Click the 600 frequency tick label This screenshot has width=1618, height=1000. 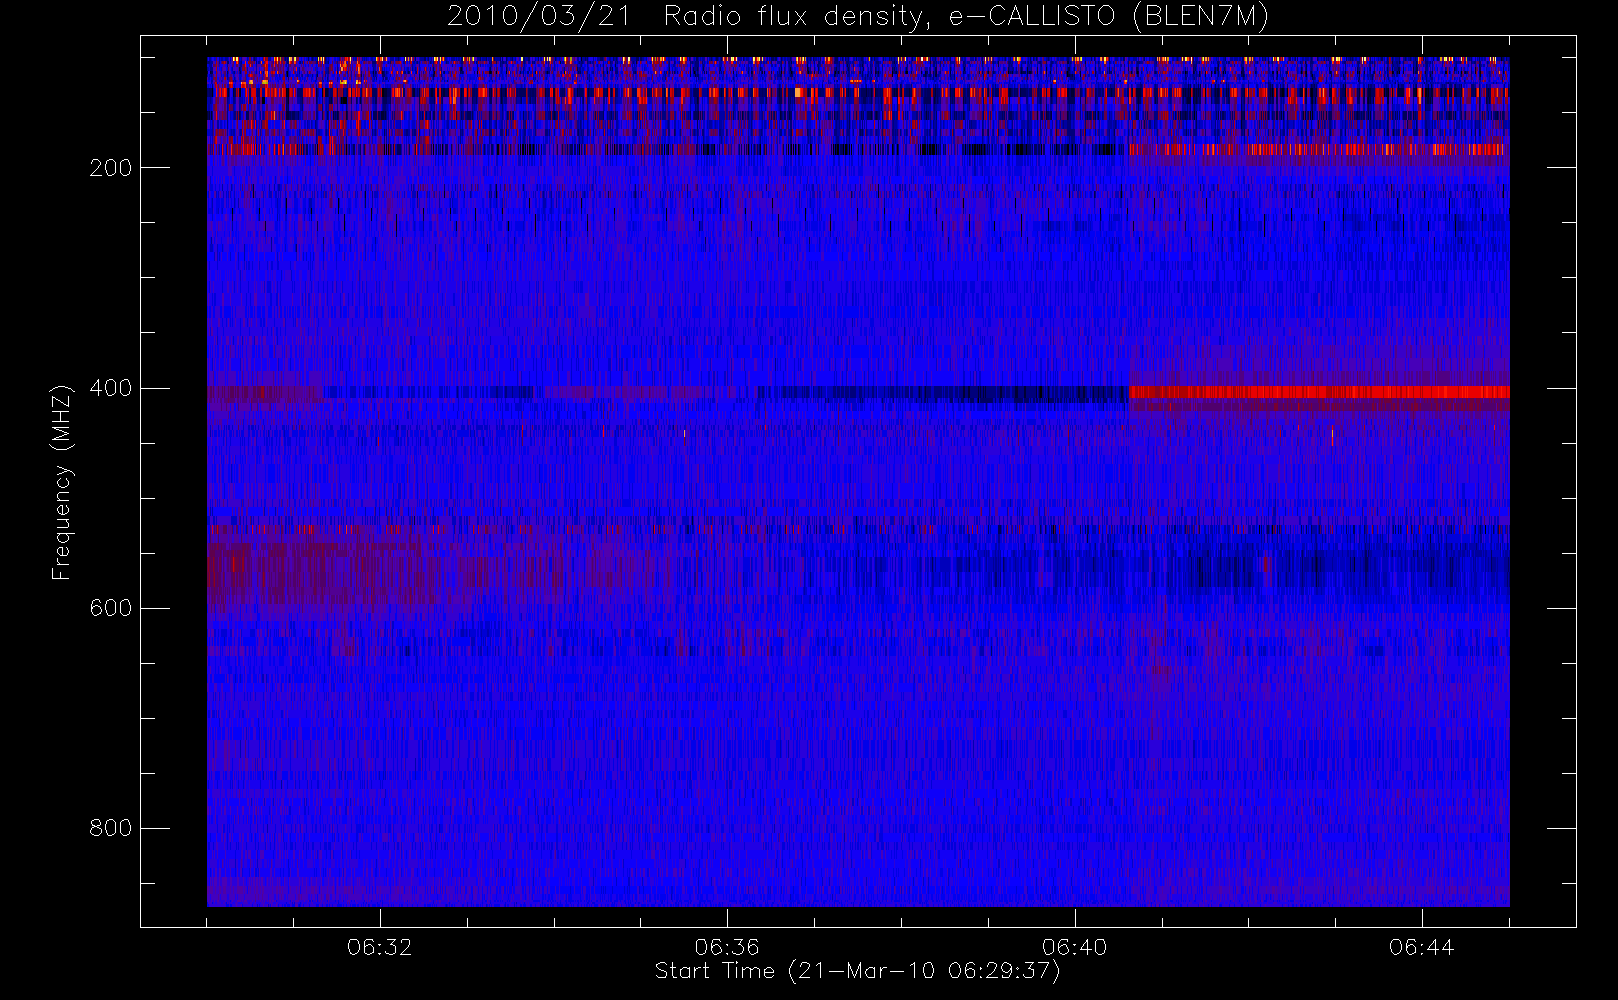coord(111,608)
